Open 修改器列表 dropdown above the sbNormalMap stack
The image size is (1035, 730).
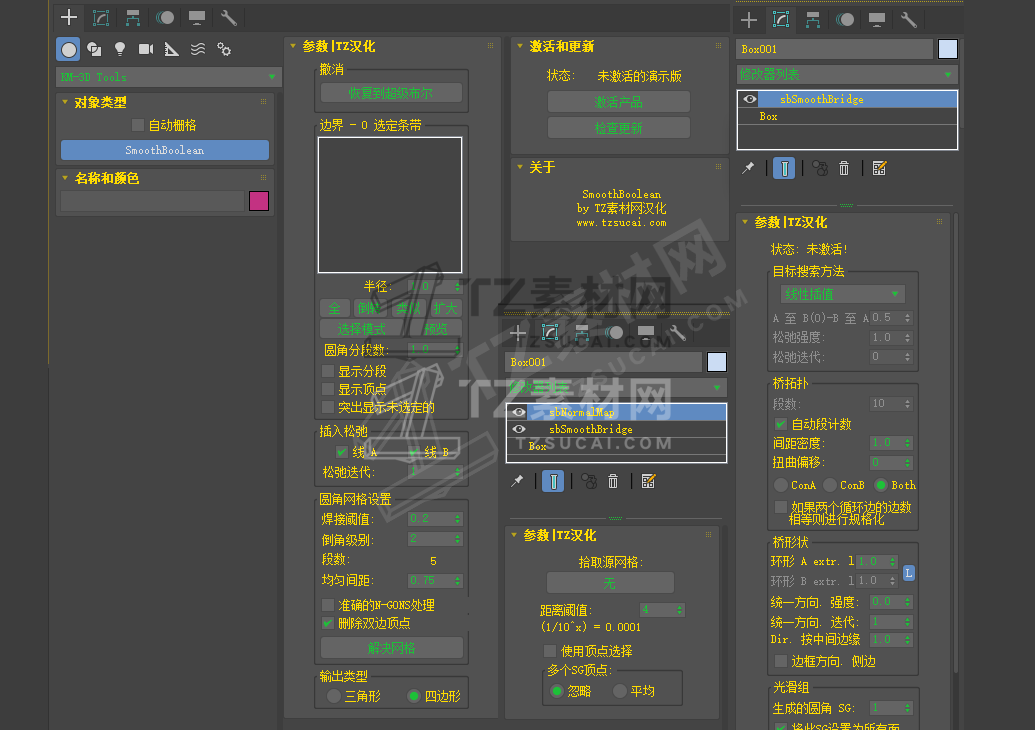click(617, 387)
